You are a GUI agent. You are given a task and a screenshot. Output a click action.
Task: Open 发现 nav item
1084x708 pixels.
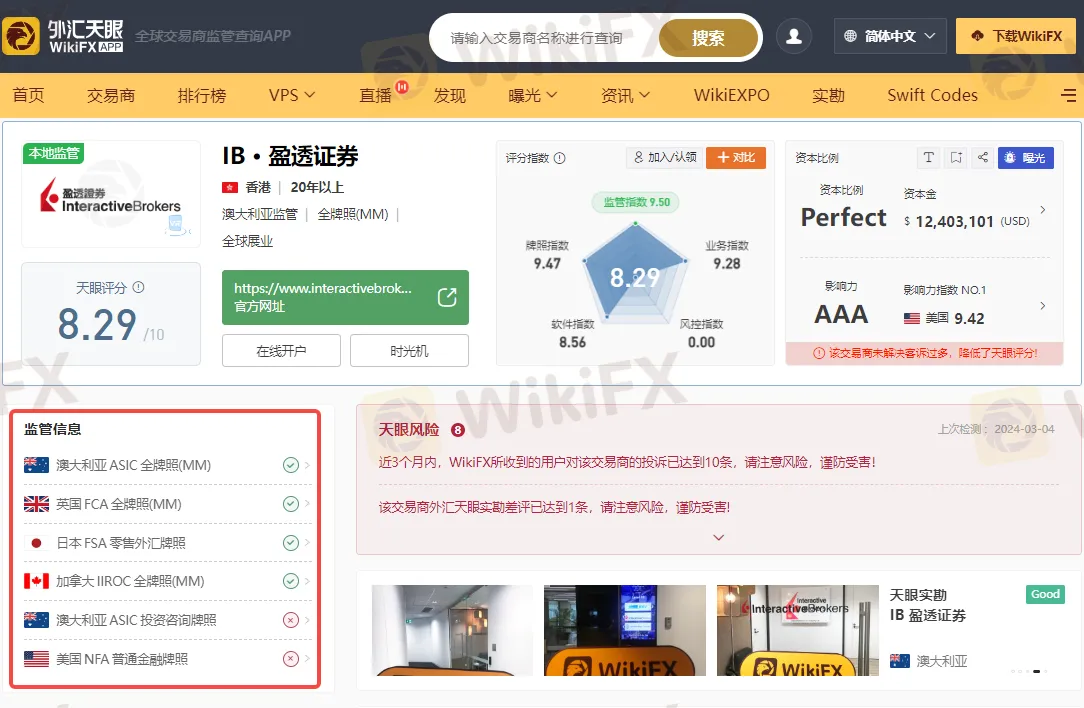pos(449,95)
